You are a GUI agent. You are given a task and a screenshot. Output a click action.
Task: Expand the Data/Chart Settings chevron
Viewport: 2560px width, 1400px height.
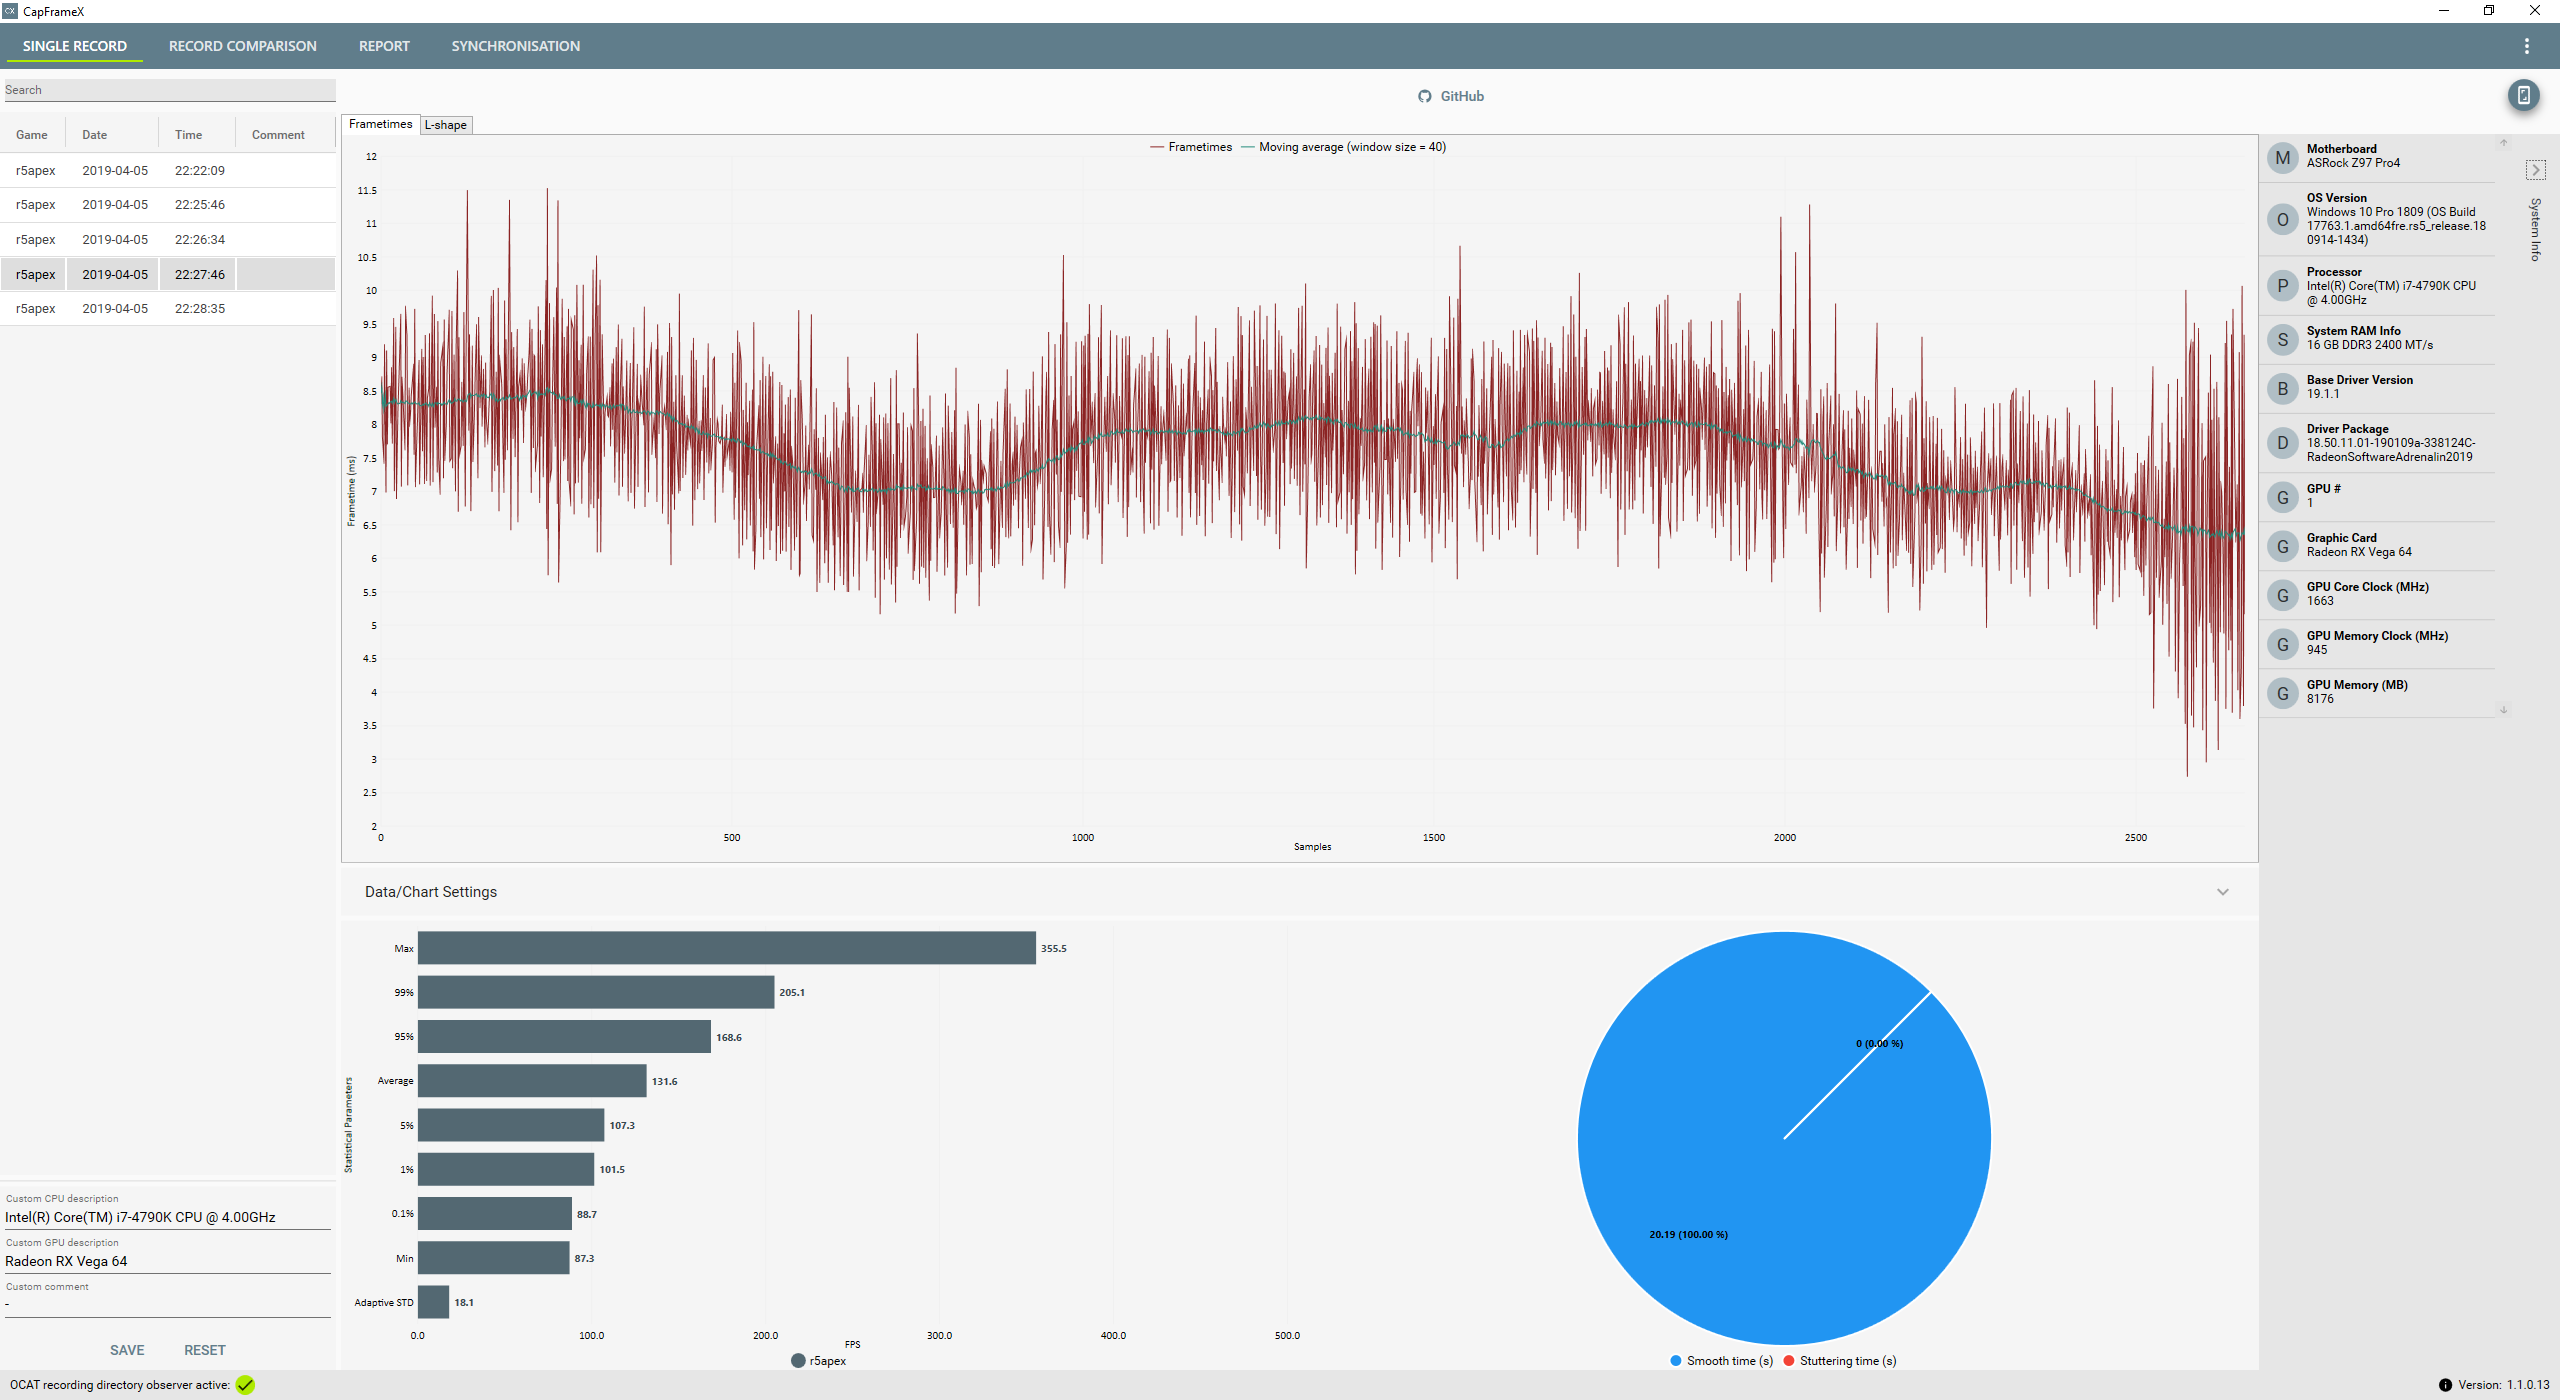click(x=2222, y=892)
